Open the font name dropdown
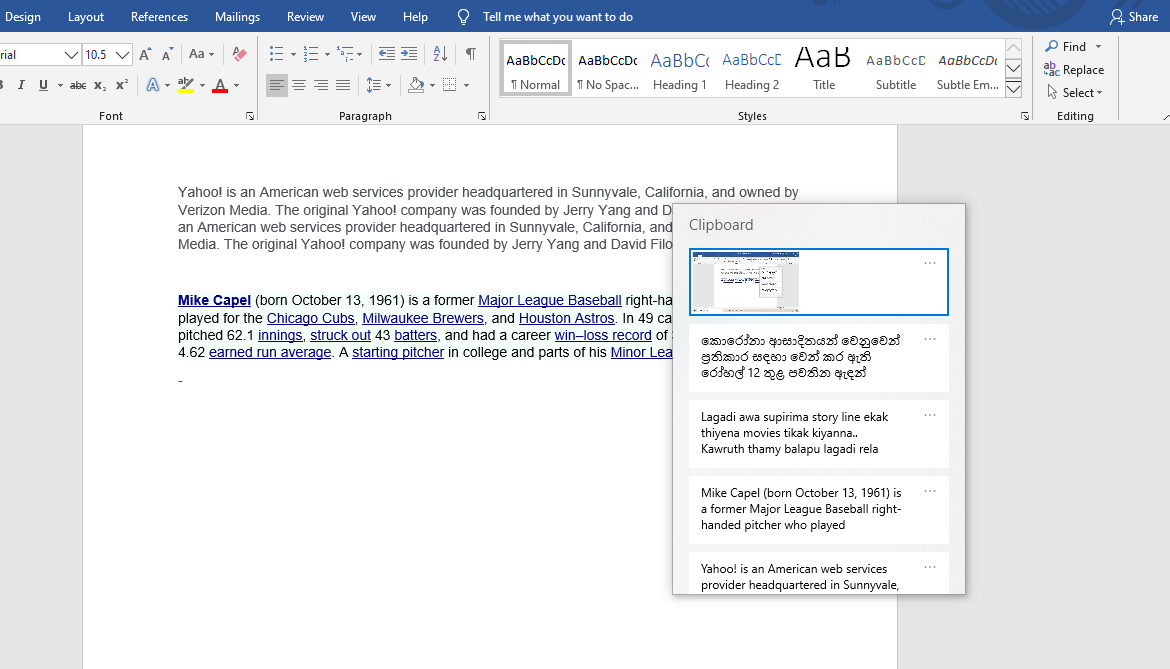Image resolution: width=1170 pixels, height=669 pixels. (71, 54)
